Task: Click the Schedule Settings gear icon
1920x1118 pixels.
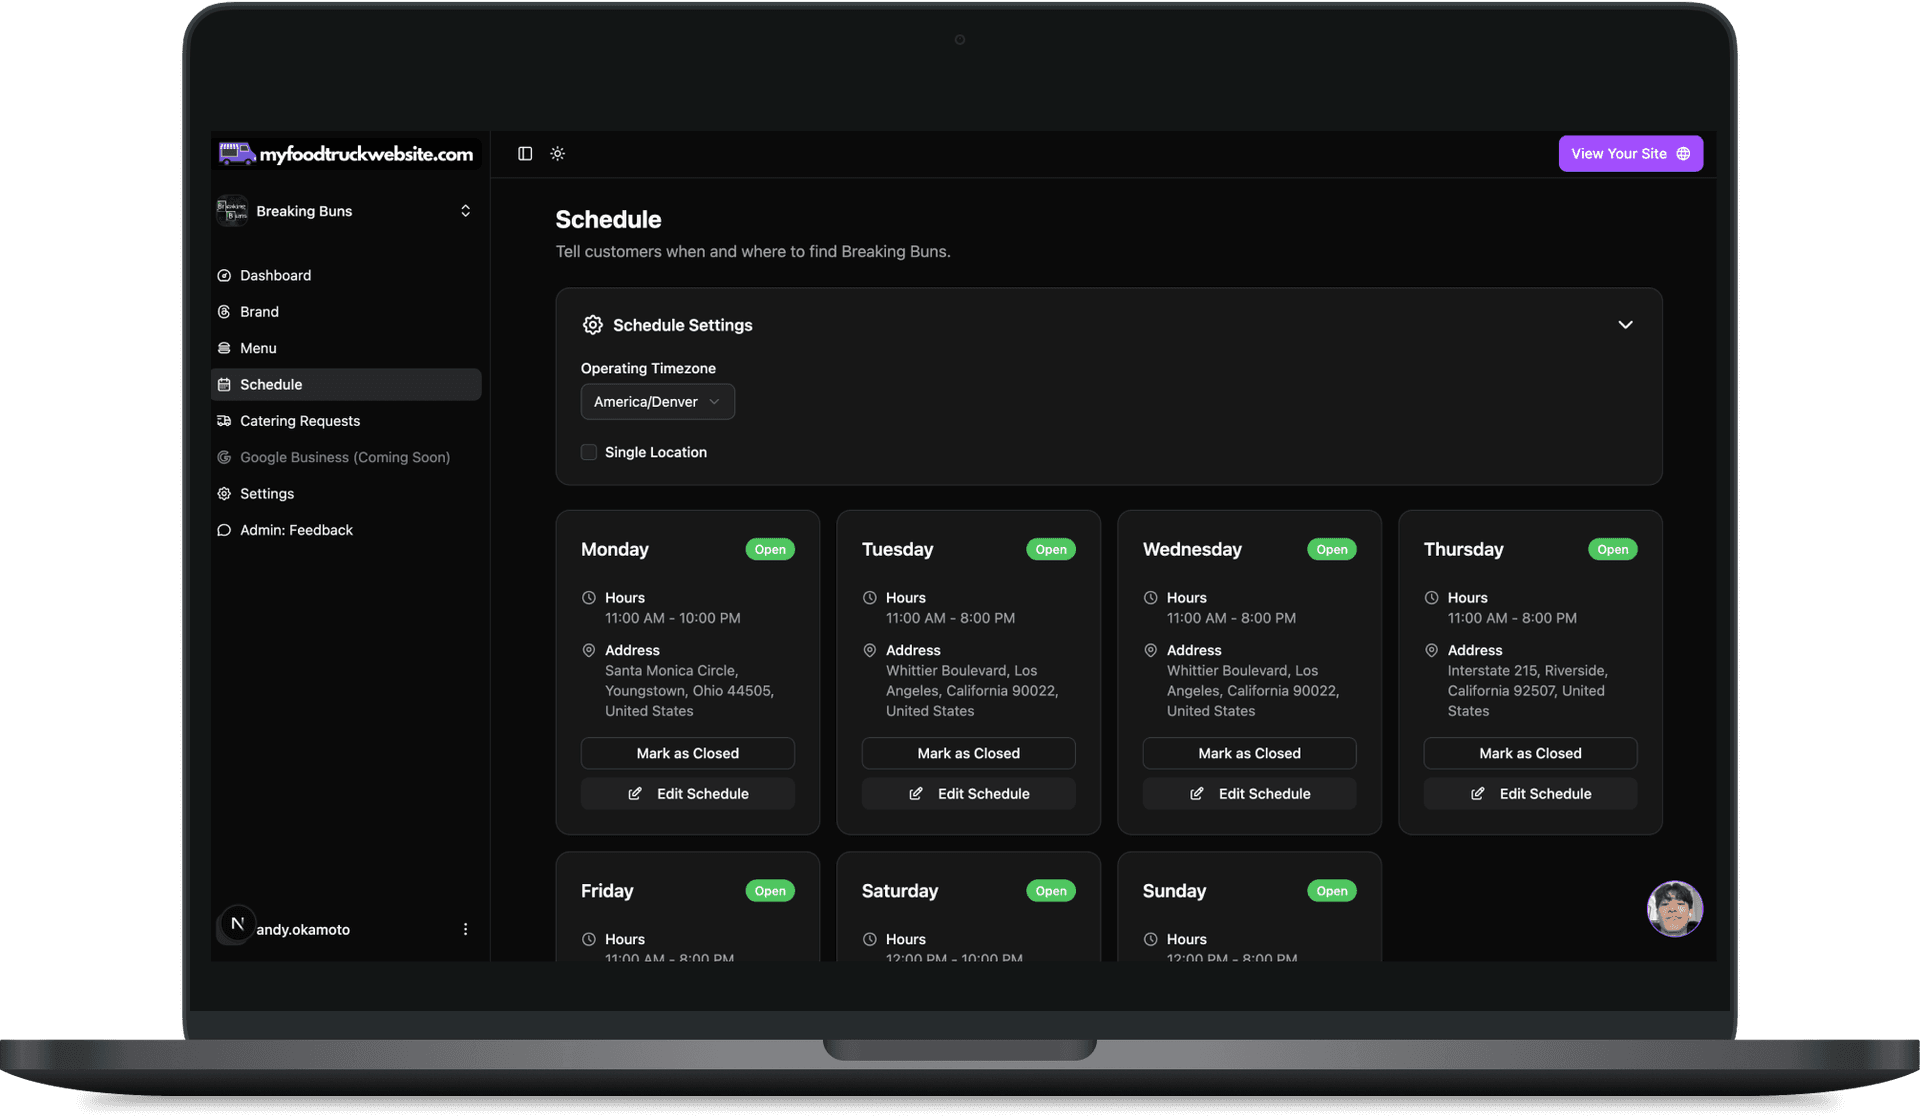Action: click(591, 325)
